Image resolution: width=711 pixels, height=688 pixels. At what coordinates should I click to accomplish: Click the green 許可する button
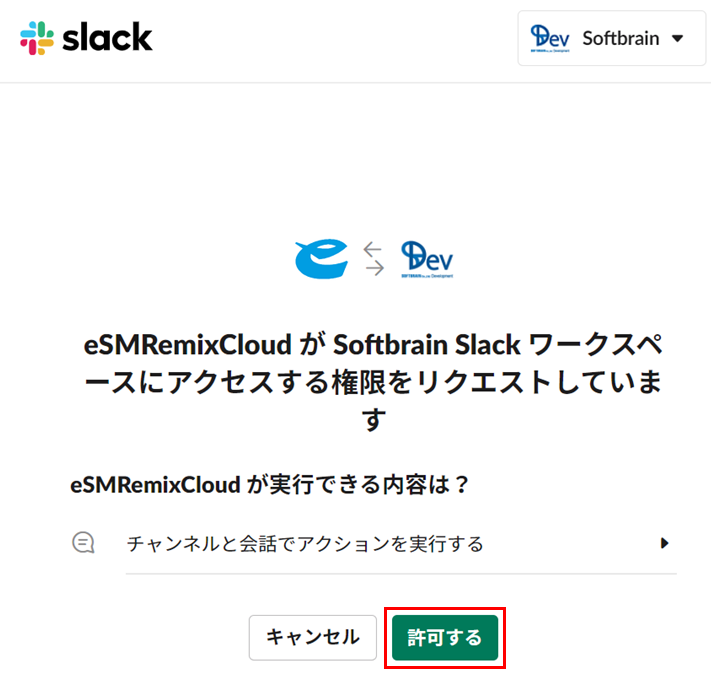(445, 637)
